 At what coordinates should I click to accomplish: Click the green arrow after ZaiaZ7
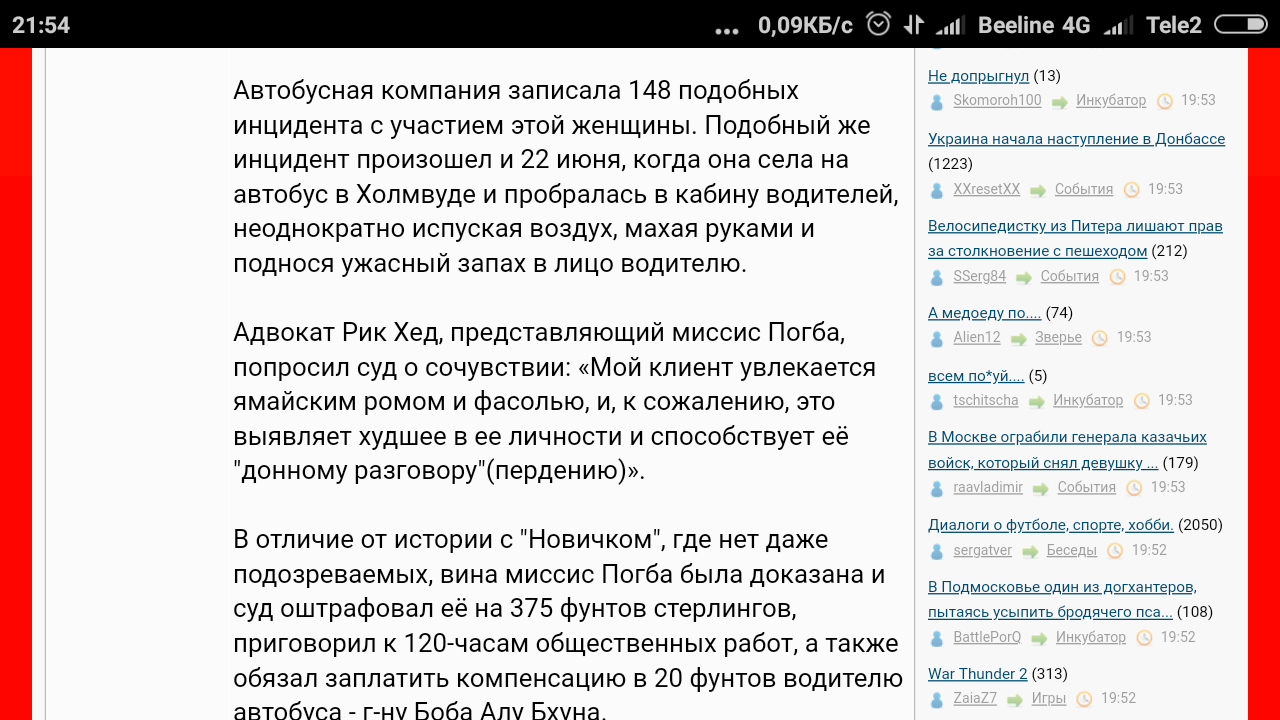coord(1014,699)
